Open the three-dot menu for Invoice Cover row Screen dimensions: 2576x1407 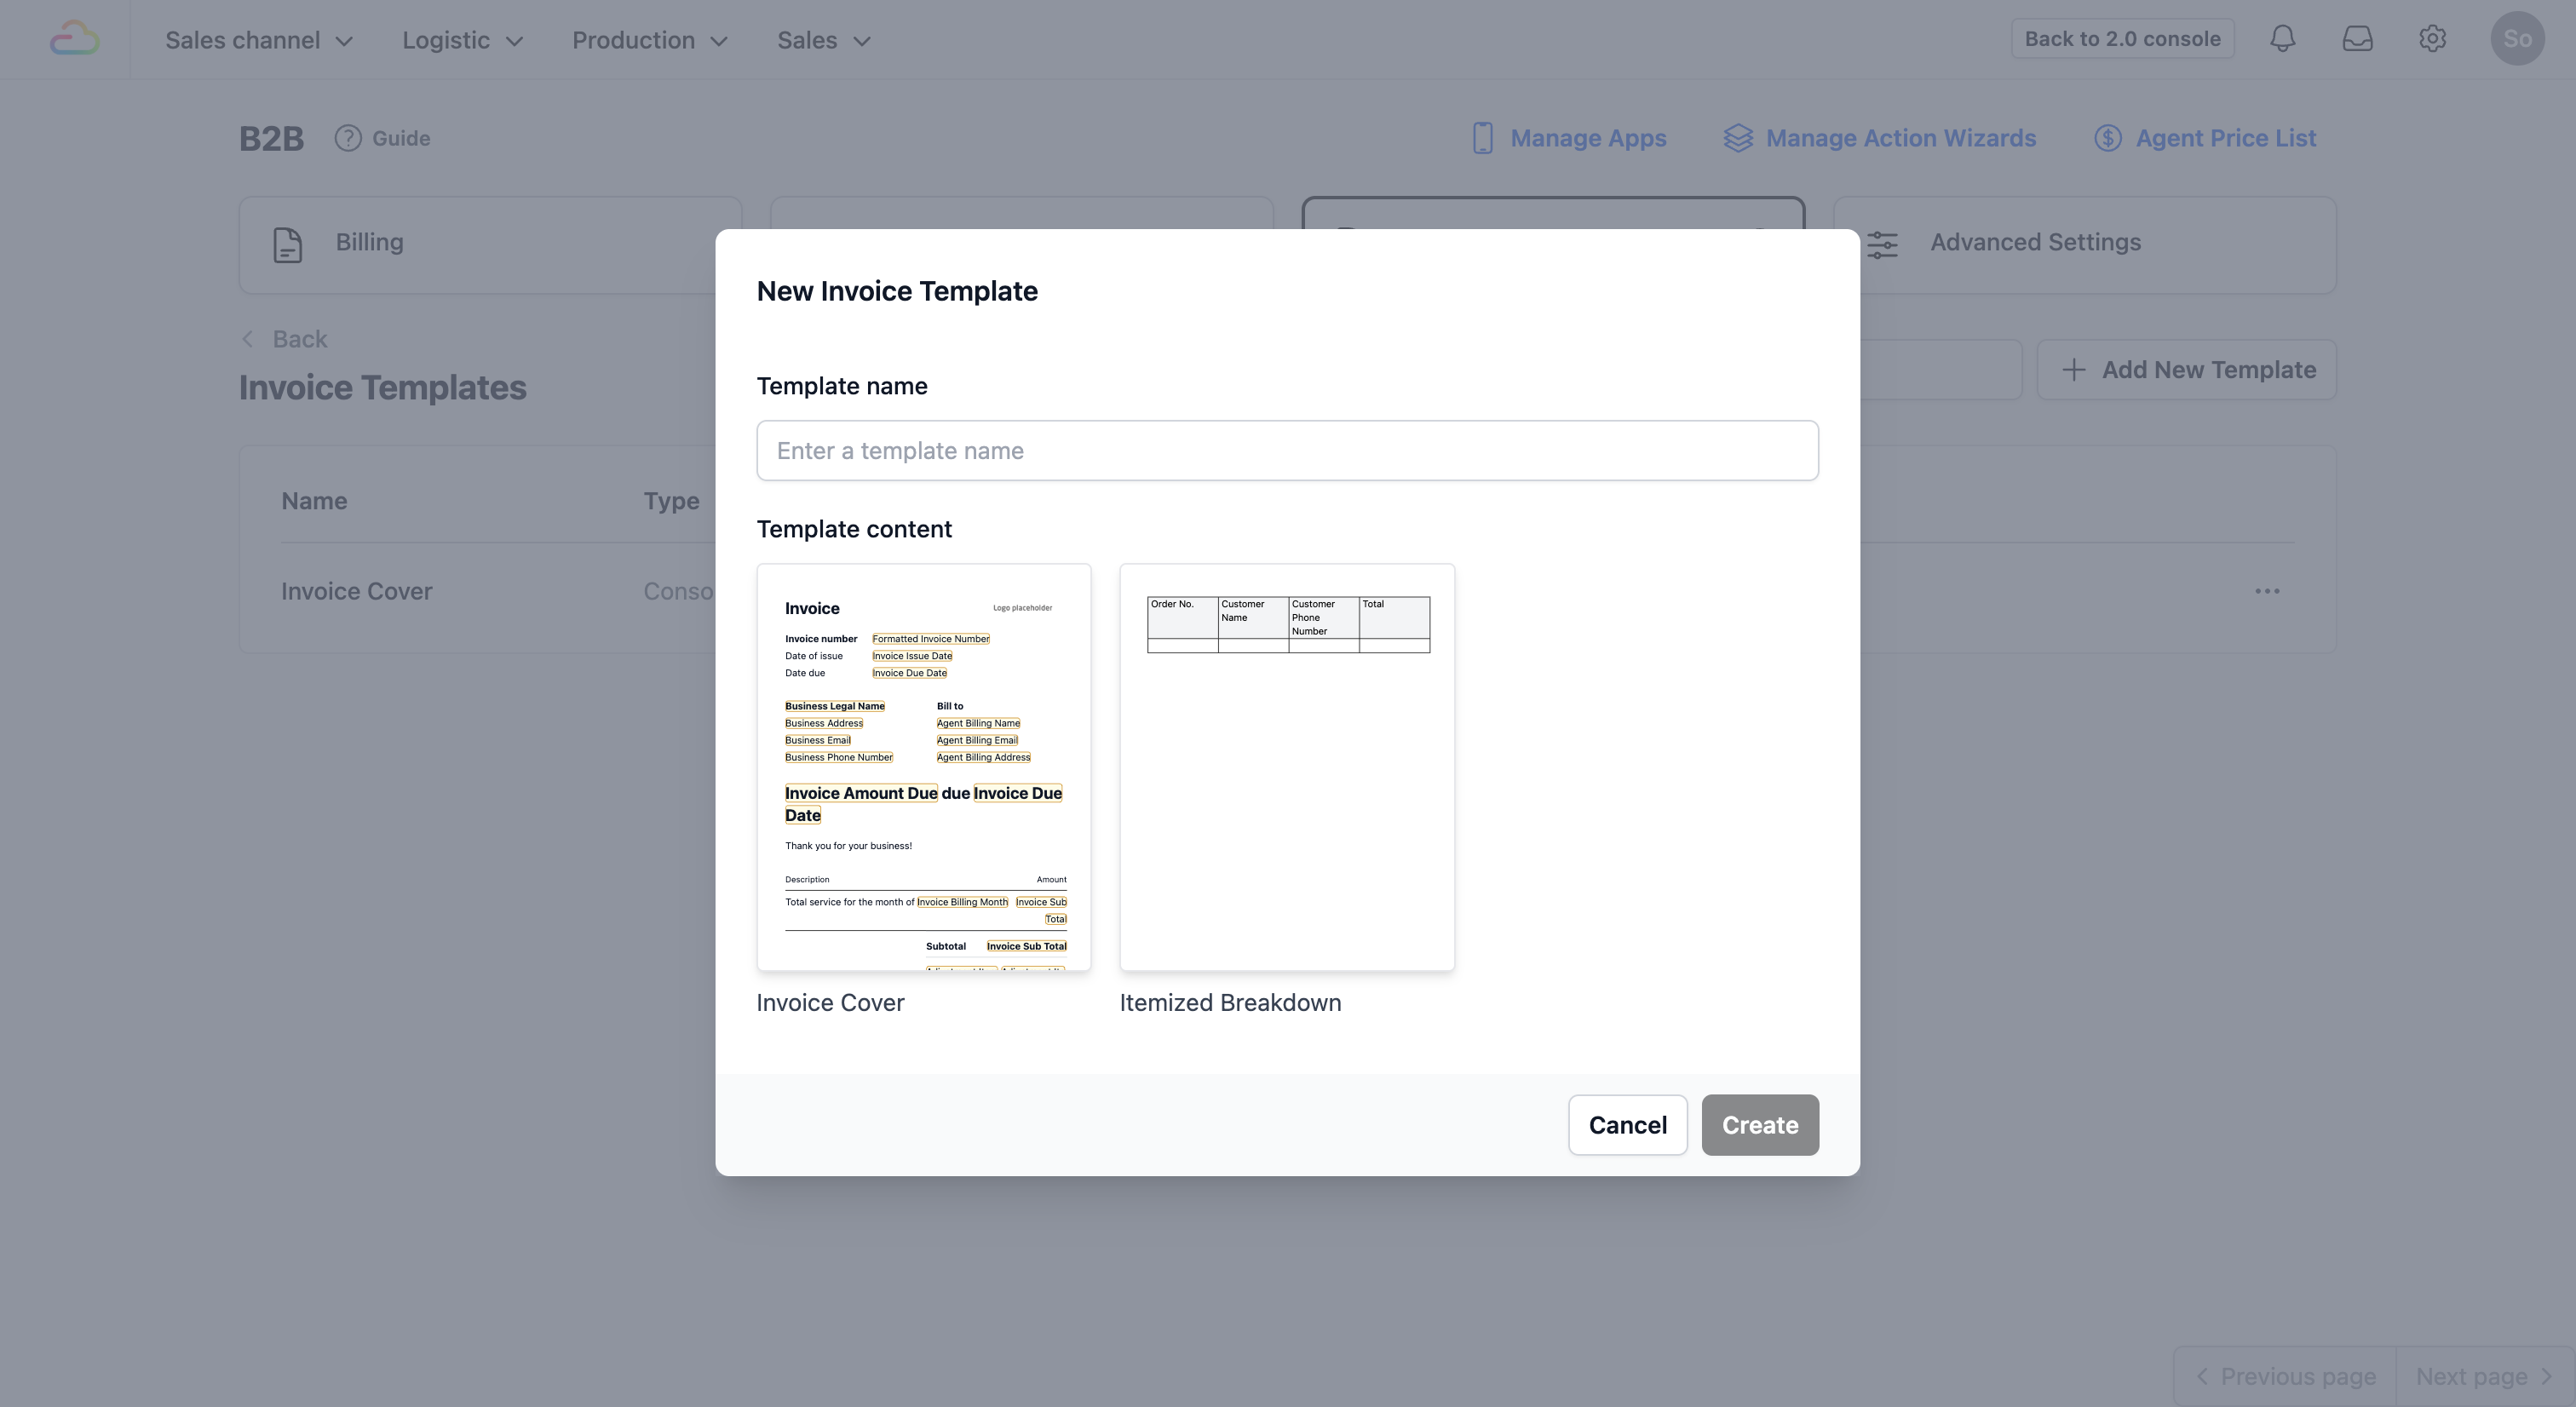point(2267,591)
